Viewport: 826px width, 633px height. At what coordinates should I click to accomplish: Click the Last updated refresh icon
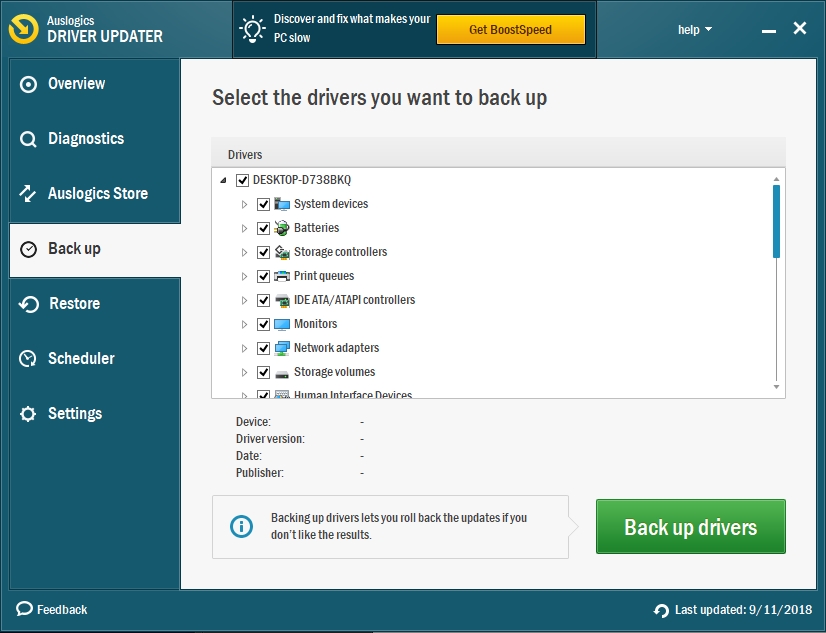coord(661,610)
